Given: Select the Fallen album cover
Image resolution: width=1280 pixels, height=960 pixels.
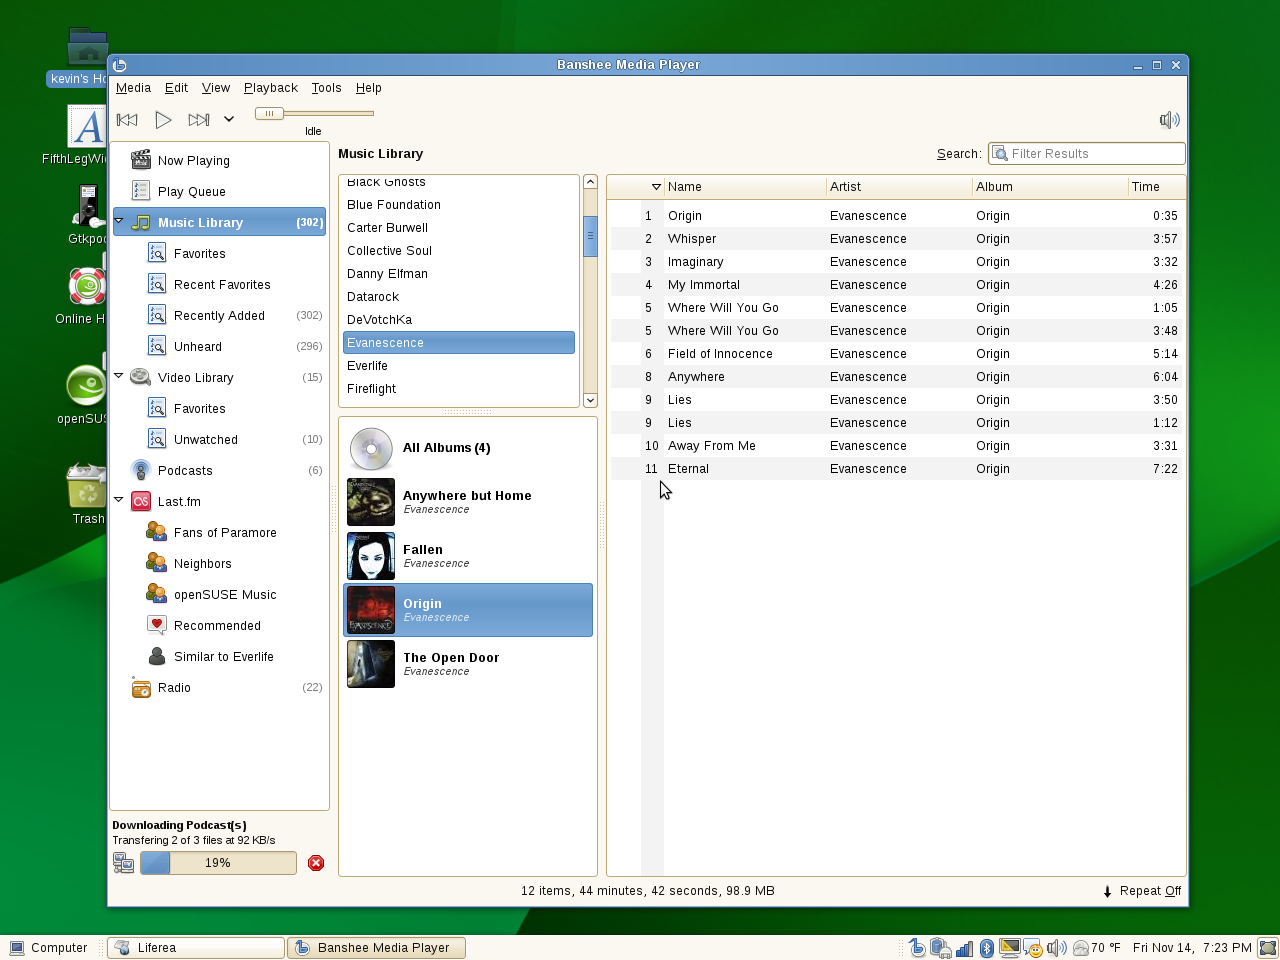Looking at the screenshot, I should [371, 556].
